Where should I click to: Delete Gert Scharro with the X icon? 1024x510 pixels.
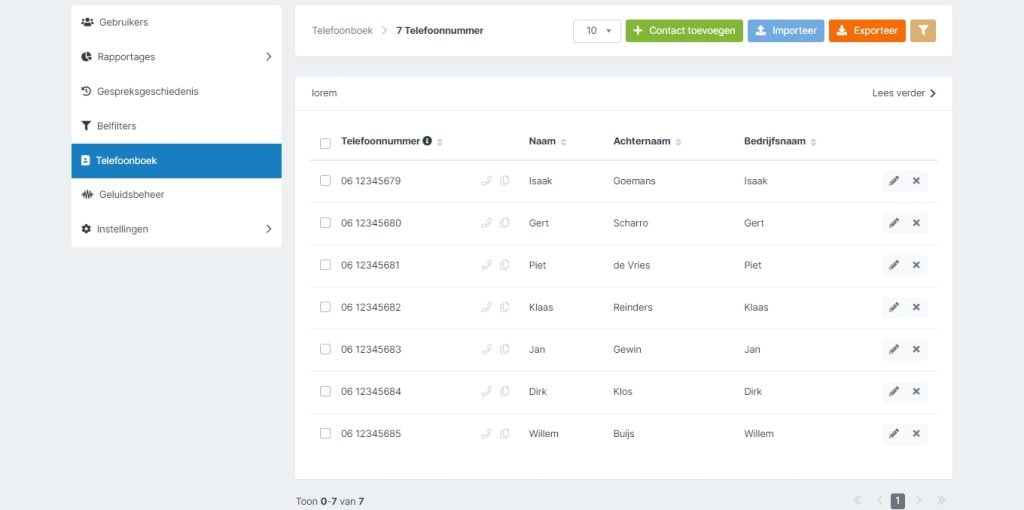tap(916, 223)
